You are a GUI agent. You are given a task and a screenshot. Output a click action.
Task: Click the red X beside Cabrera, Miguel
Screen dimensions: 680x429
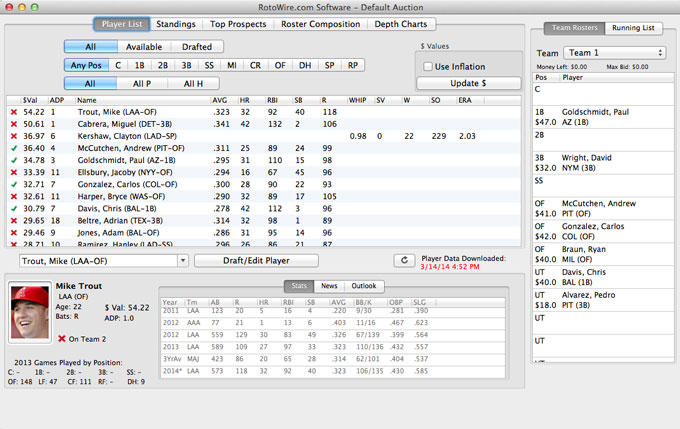(x=14, y=124)
